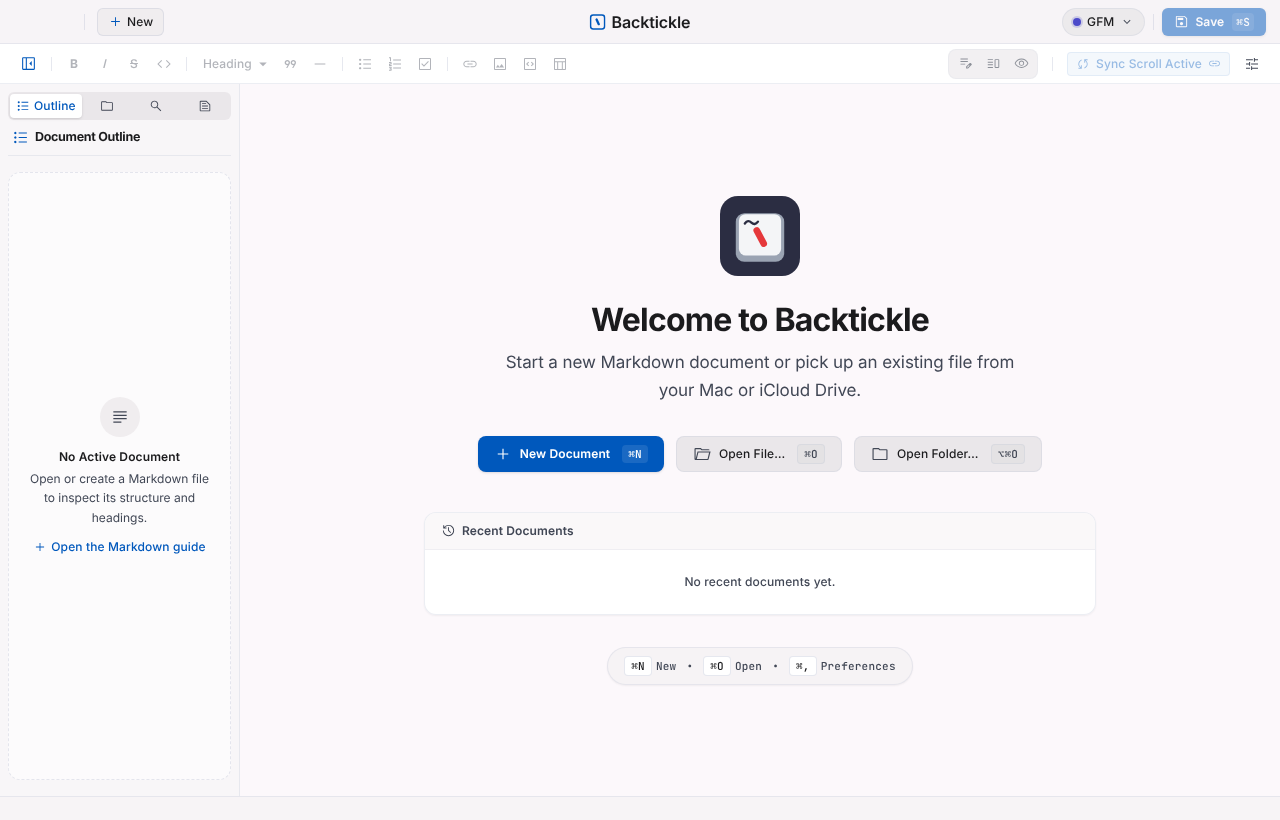The width and height of the screenshot is (1280, 820).
Task: Click the ⌘, Preferences shortcut hint
Action: point(842,666)
